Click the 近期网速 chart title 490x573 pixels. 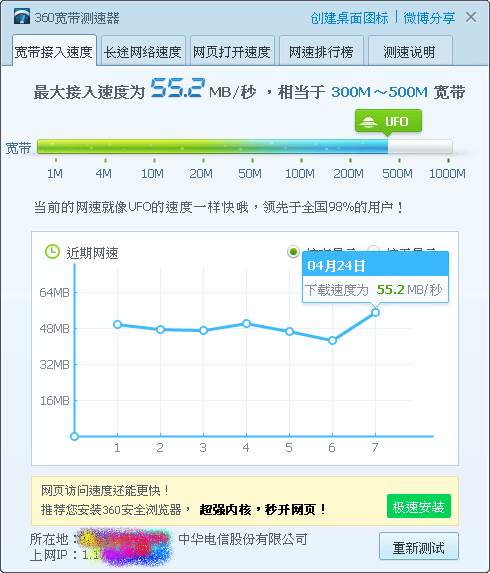click(92, 253)
